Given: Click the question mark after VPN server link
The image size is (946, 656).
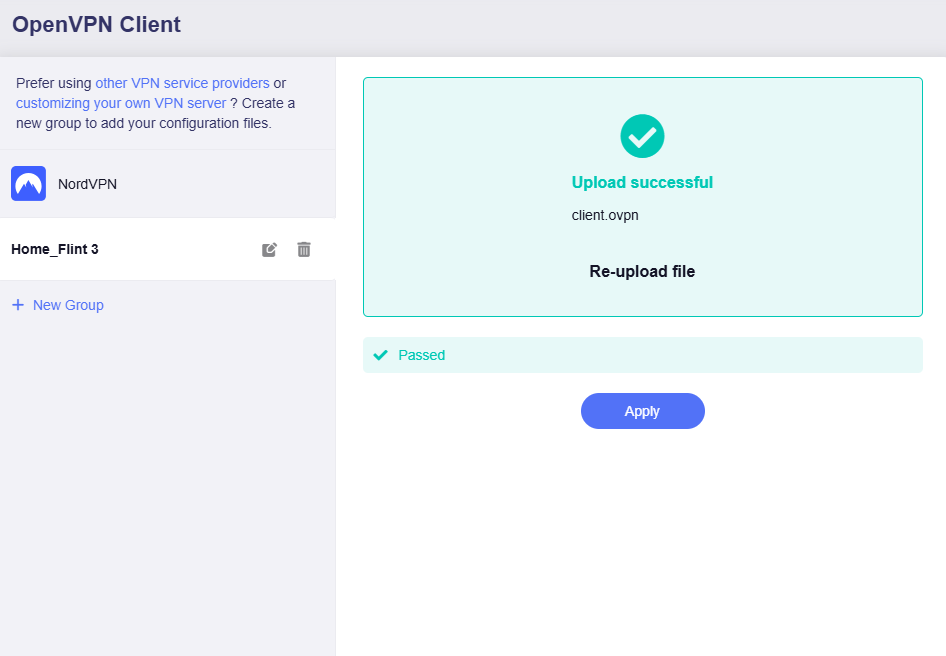Looking at the screenshot, I should [x=234, y=103].
